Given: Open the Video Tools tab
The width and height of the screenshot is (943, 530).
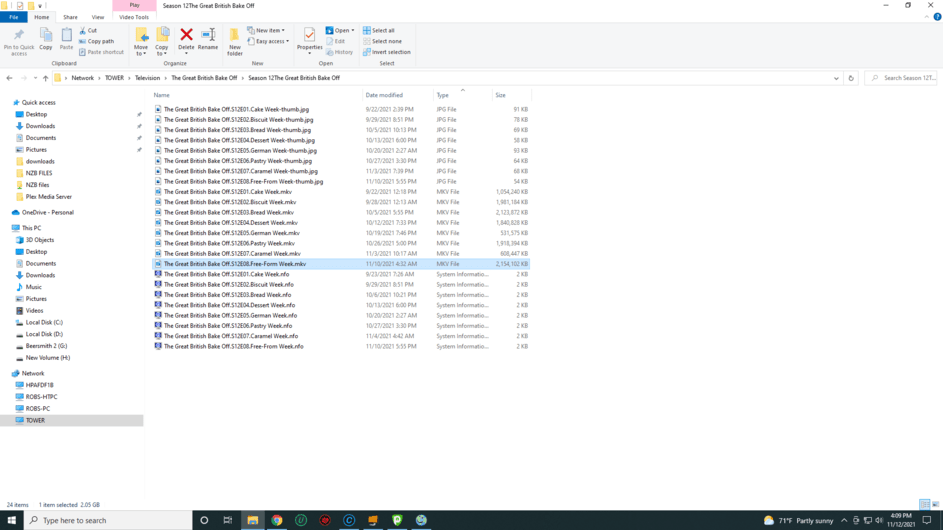Looking at the screenshot, I should pos(134,17).
